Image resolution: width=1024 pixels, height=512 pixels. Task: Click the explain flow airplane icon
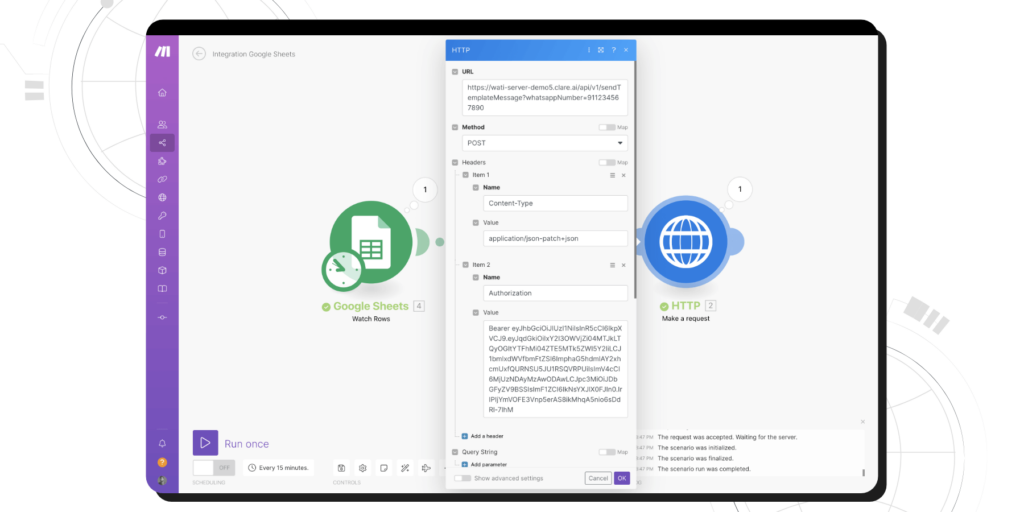[426, 468]
